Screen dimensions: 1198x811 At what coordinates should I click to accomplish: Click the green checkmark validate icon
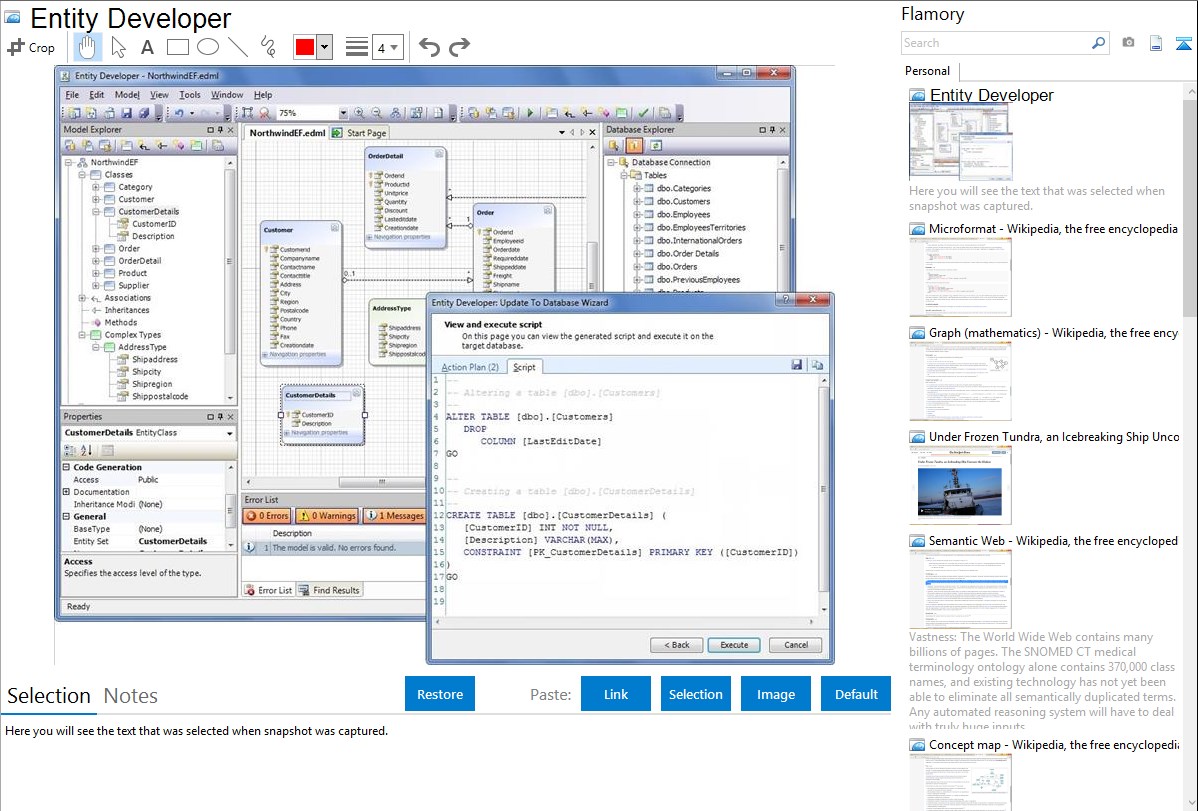coord(643,113)
